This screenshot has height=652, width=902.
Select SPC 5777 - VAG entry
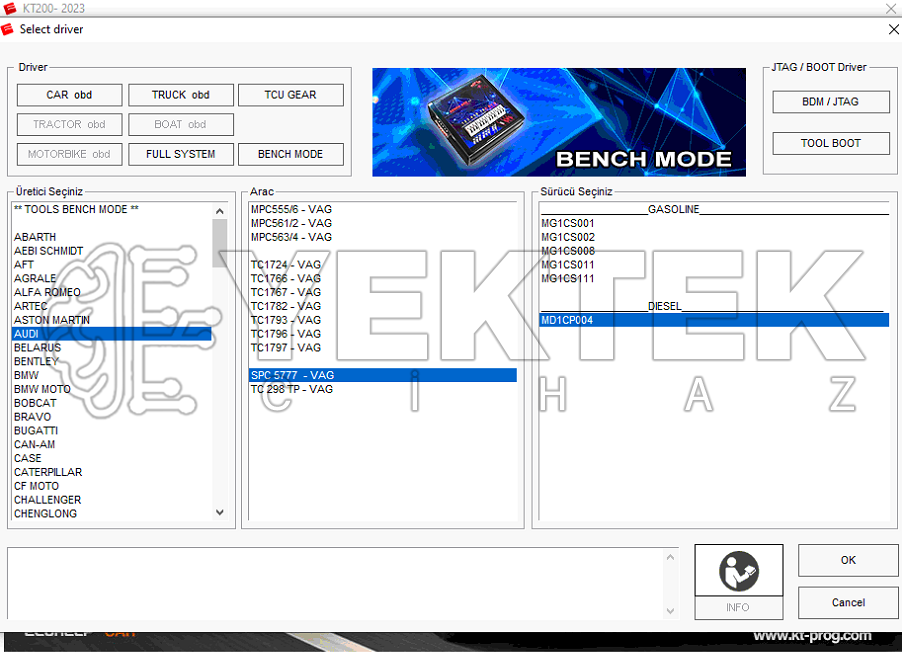383,375
